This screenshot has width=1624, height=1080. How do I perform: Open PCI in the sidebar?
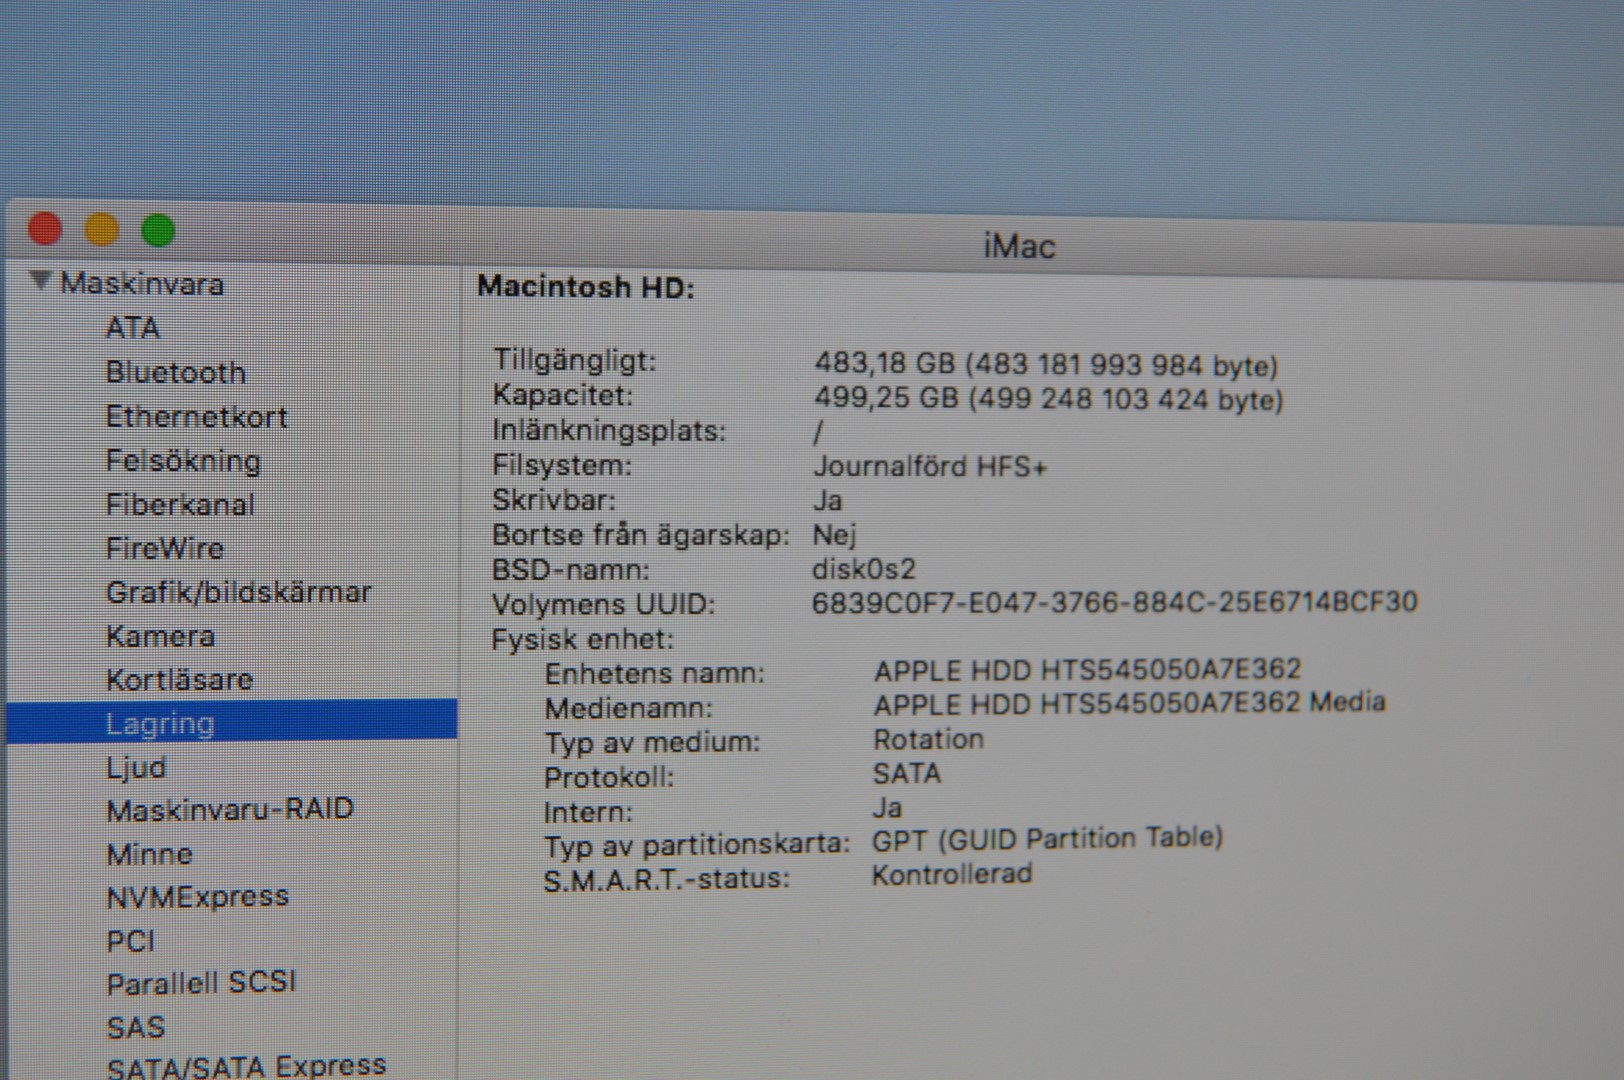click(x=130, y=941)
